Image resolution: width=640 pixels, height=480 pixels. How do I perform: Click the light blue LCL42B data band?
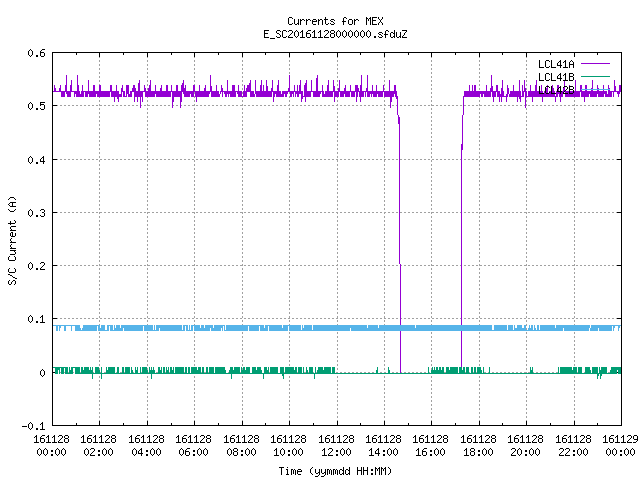click(x=337, y=328)
